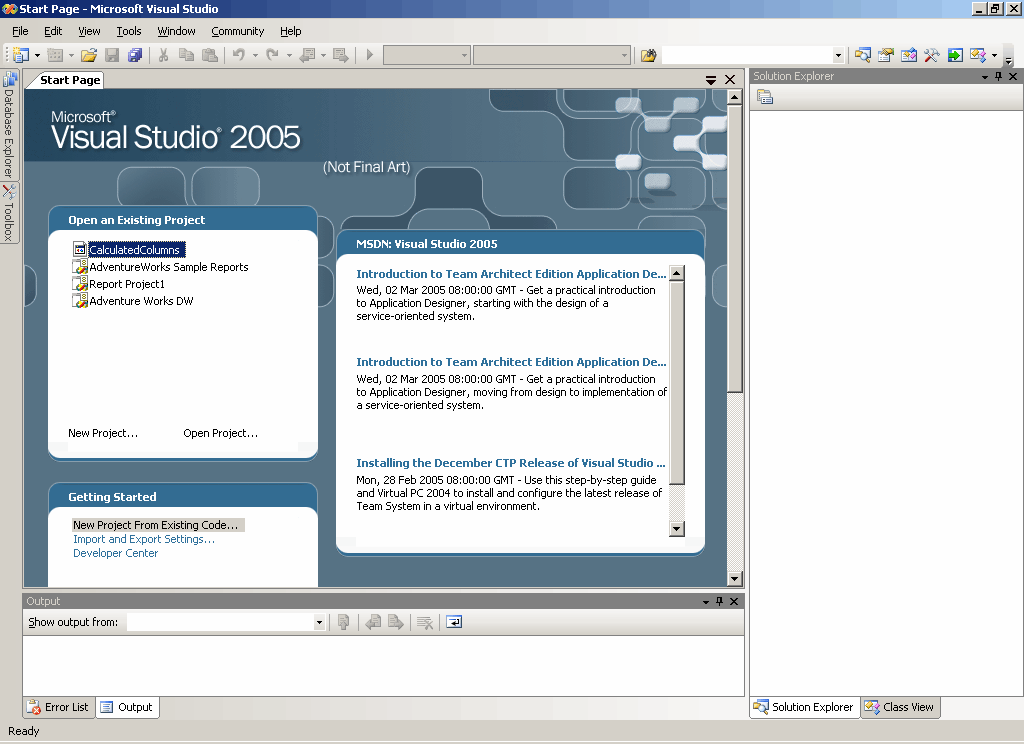The image size is (1024, 744).
Task: Click the Toolbox hammer and wrench icon
Action: (x=932, y=55)
